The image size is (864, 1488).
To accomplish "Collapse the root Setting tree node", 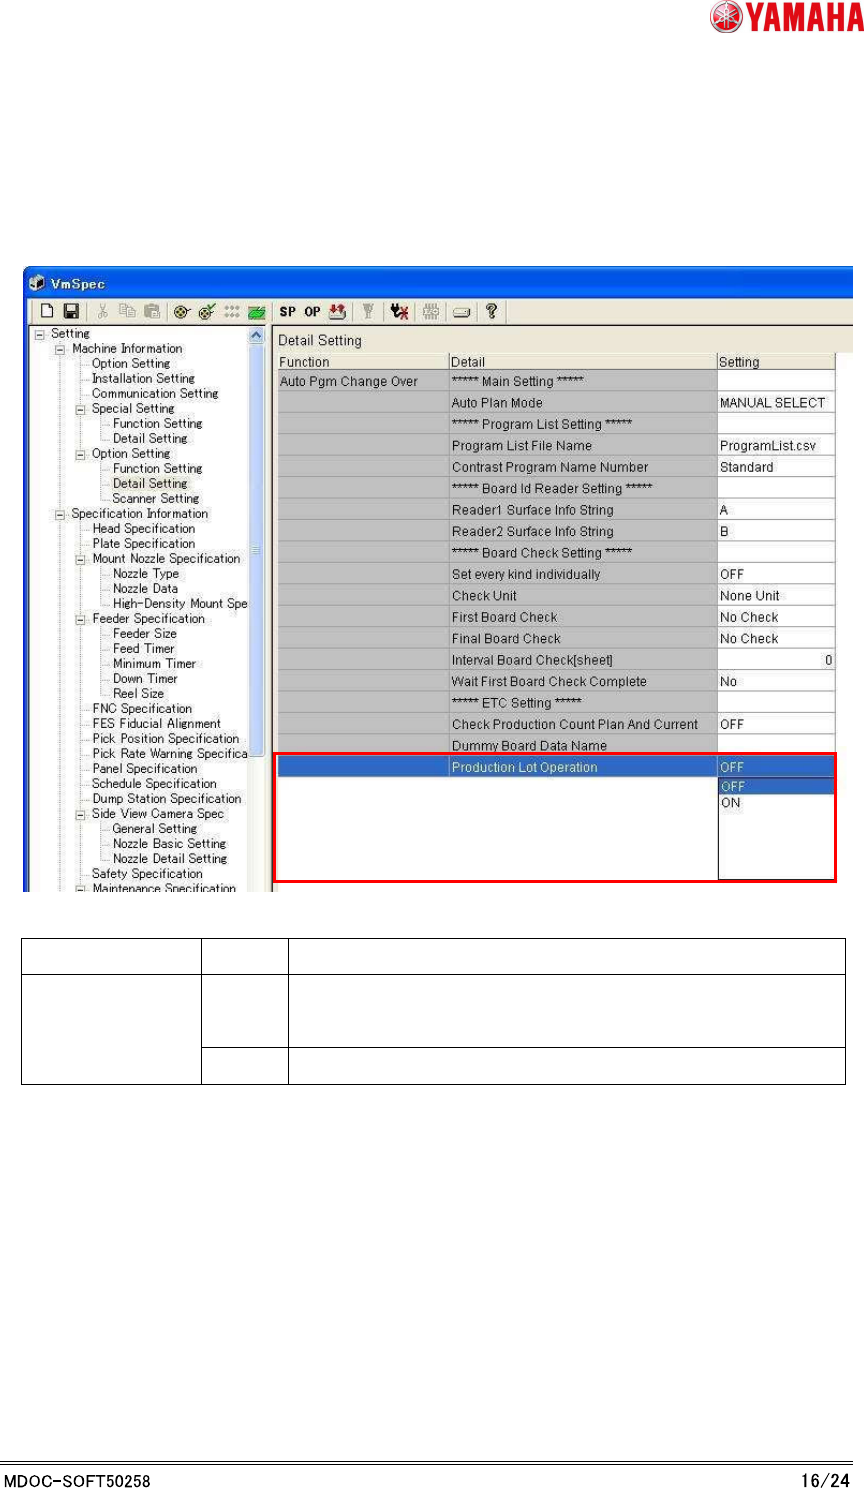I will coord(39,334).
